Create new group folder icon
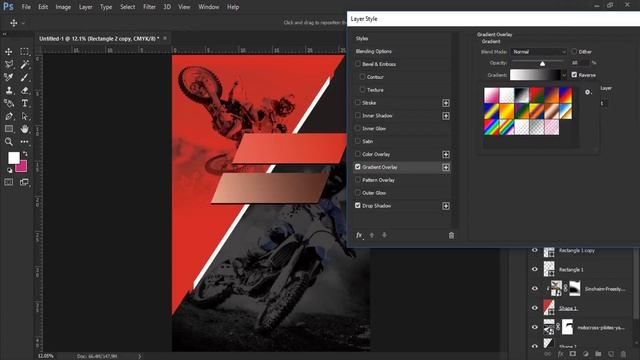The width and height of the screenshot is (640, 360). tap(598, 354)
